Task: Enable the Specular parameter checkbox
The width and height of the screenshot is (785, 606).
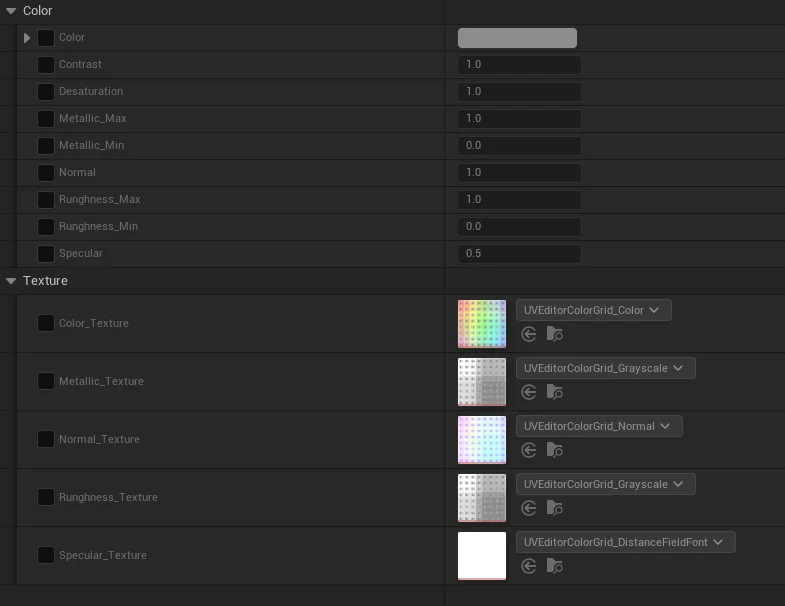Action: point(46,254)
